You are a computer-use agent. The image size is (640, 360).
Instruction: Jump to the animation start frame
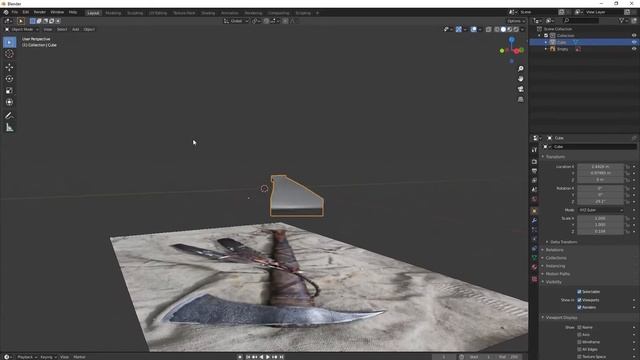247,357
